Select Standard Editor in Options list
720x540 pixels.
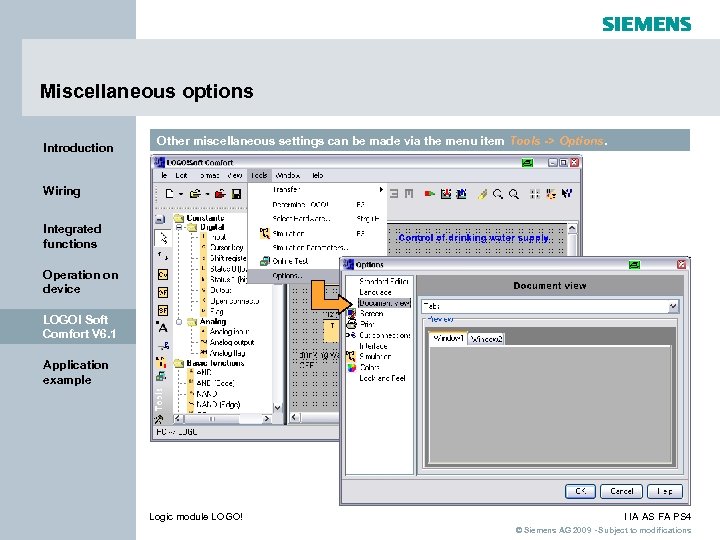(x=384, y=281)
